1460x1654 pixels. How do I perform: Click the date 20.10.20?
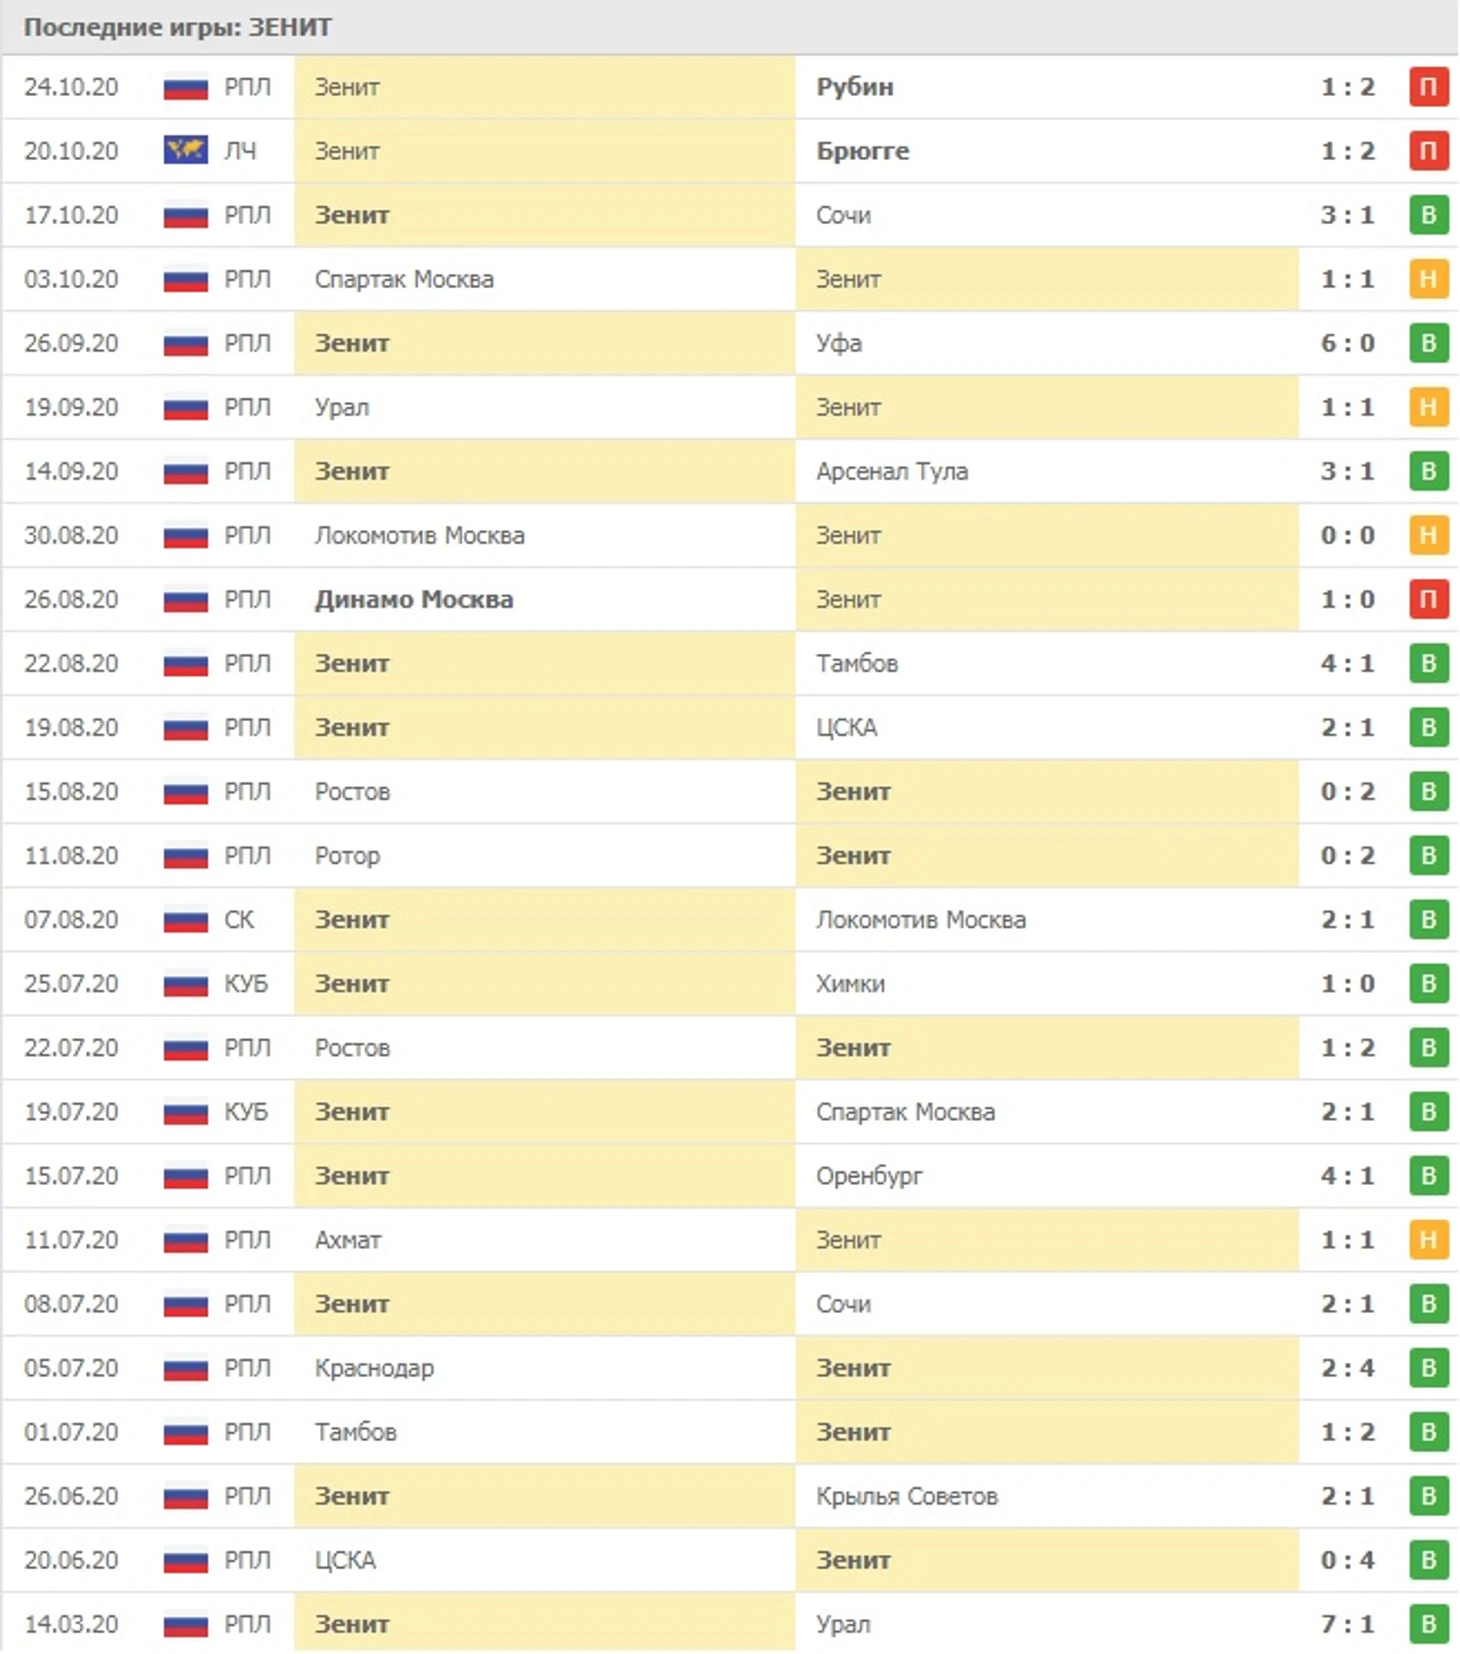[71, 151]
